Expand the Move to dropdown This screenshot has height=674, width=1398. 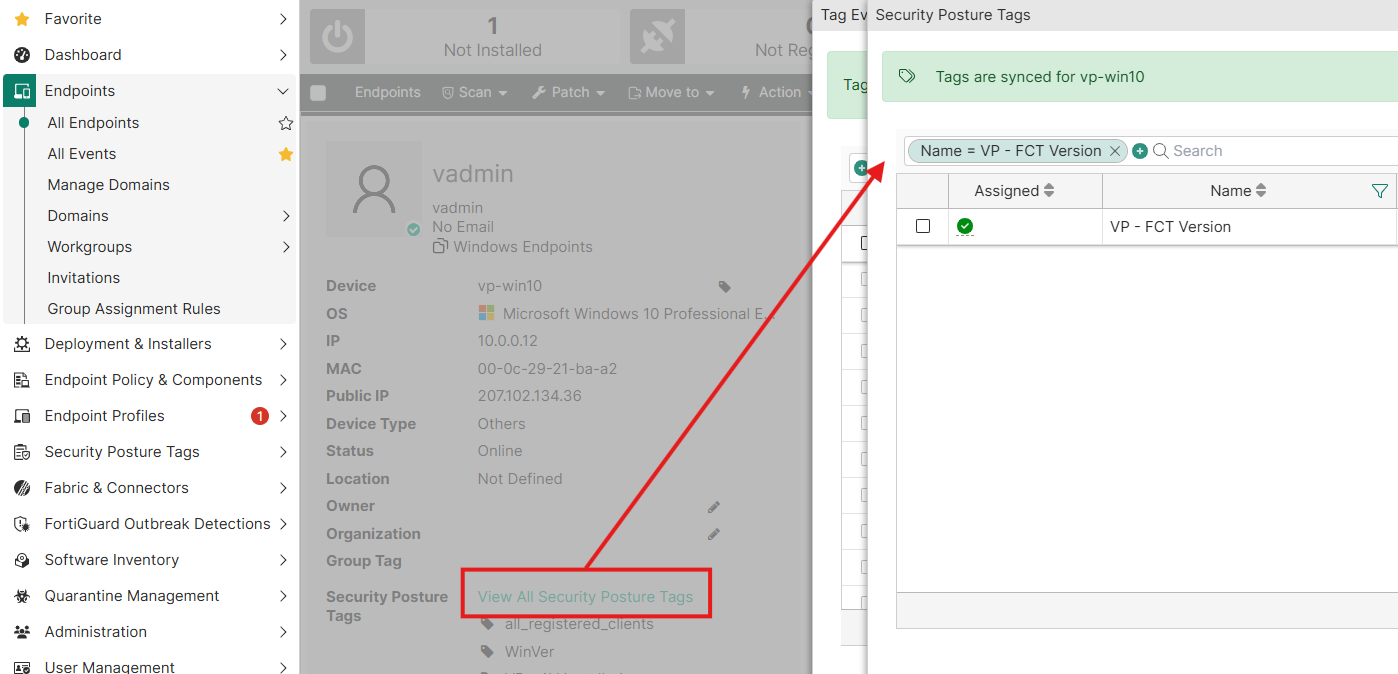tap(671, 92)
